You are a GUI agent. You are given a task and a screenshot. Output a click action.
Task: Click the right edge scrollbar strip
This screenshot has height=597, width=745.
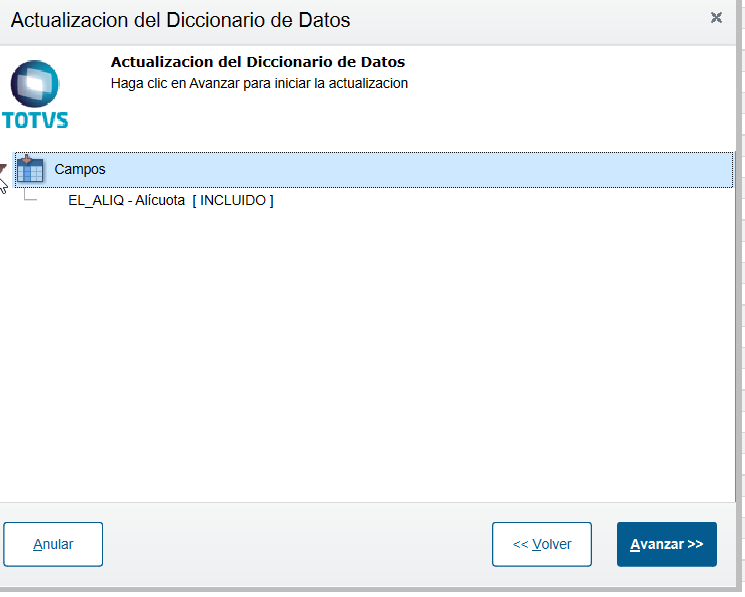coord(740,294)
